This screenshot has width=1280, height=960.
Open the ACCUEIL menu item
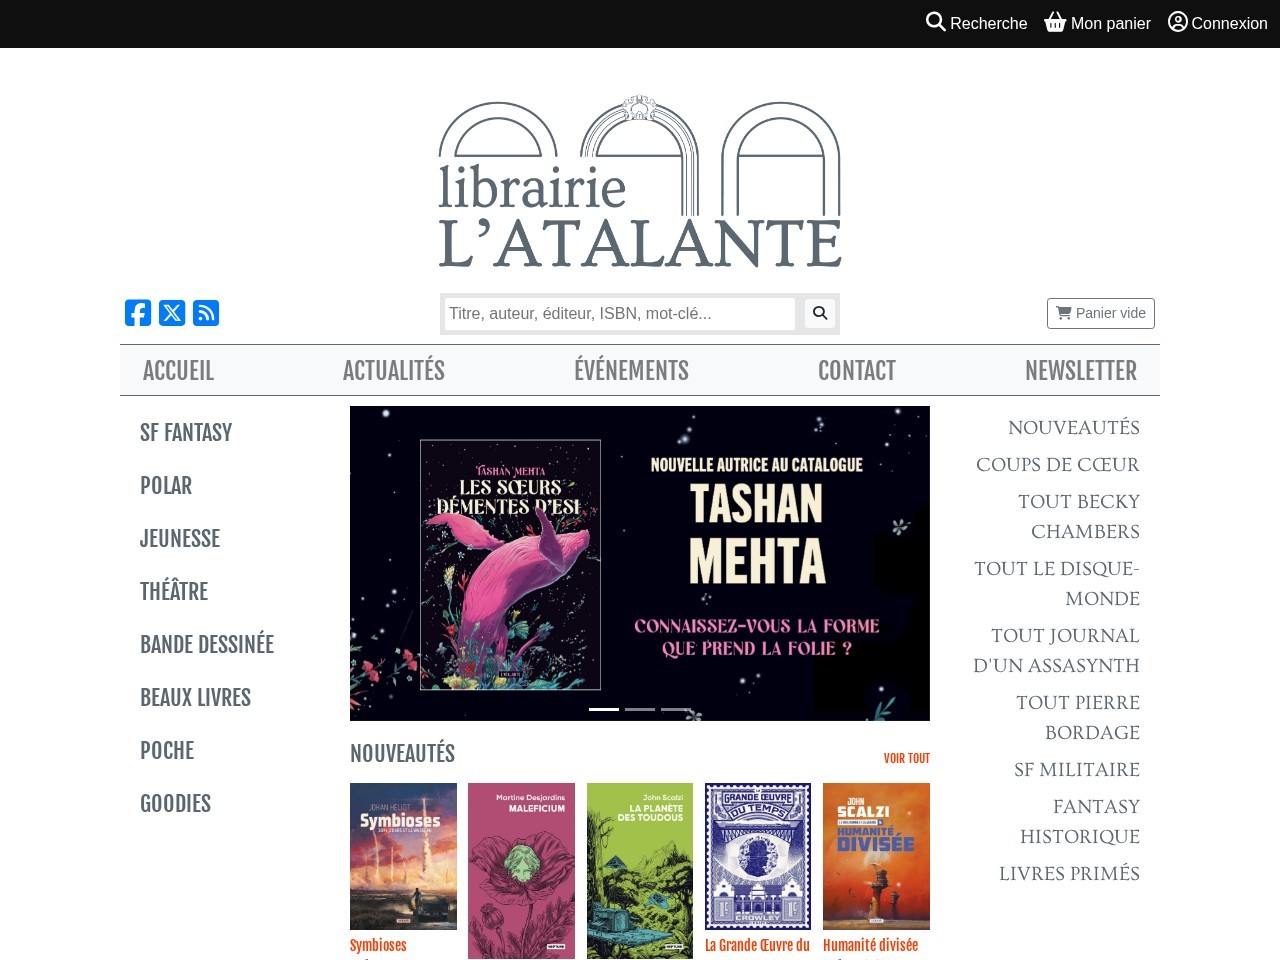point(178,370)
